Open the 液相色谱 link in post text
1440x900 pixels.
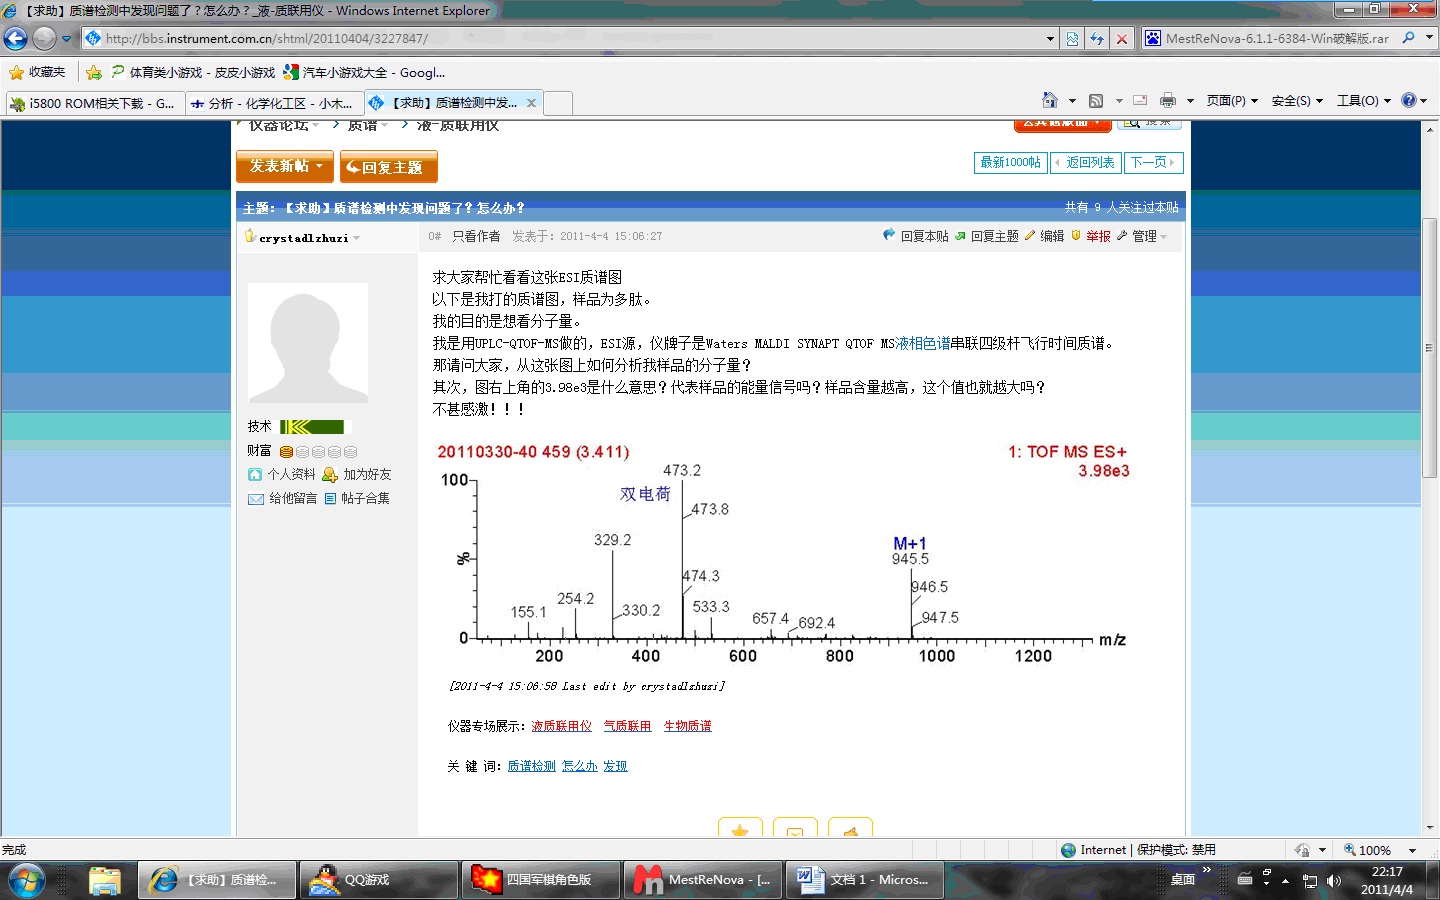pos(922,343)
